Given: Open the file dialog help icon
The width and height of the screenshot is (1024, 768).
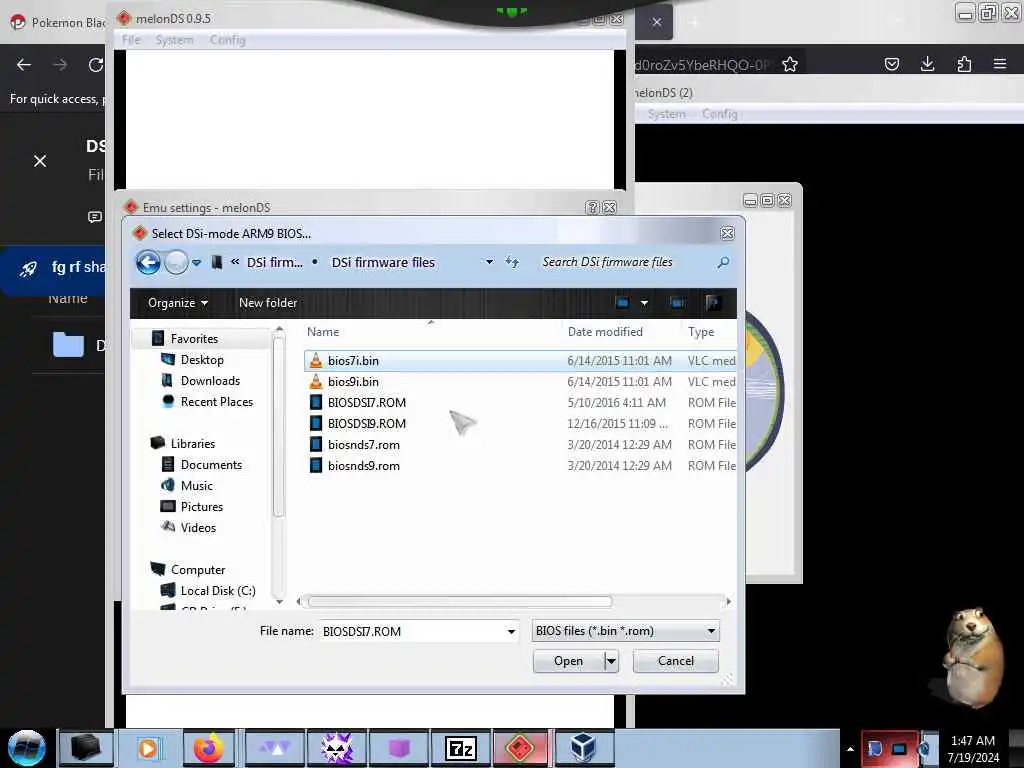Looking at the screenshot, I should point(713,303).
